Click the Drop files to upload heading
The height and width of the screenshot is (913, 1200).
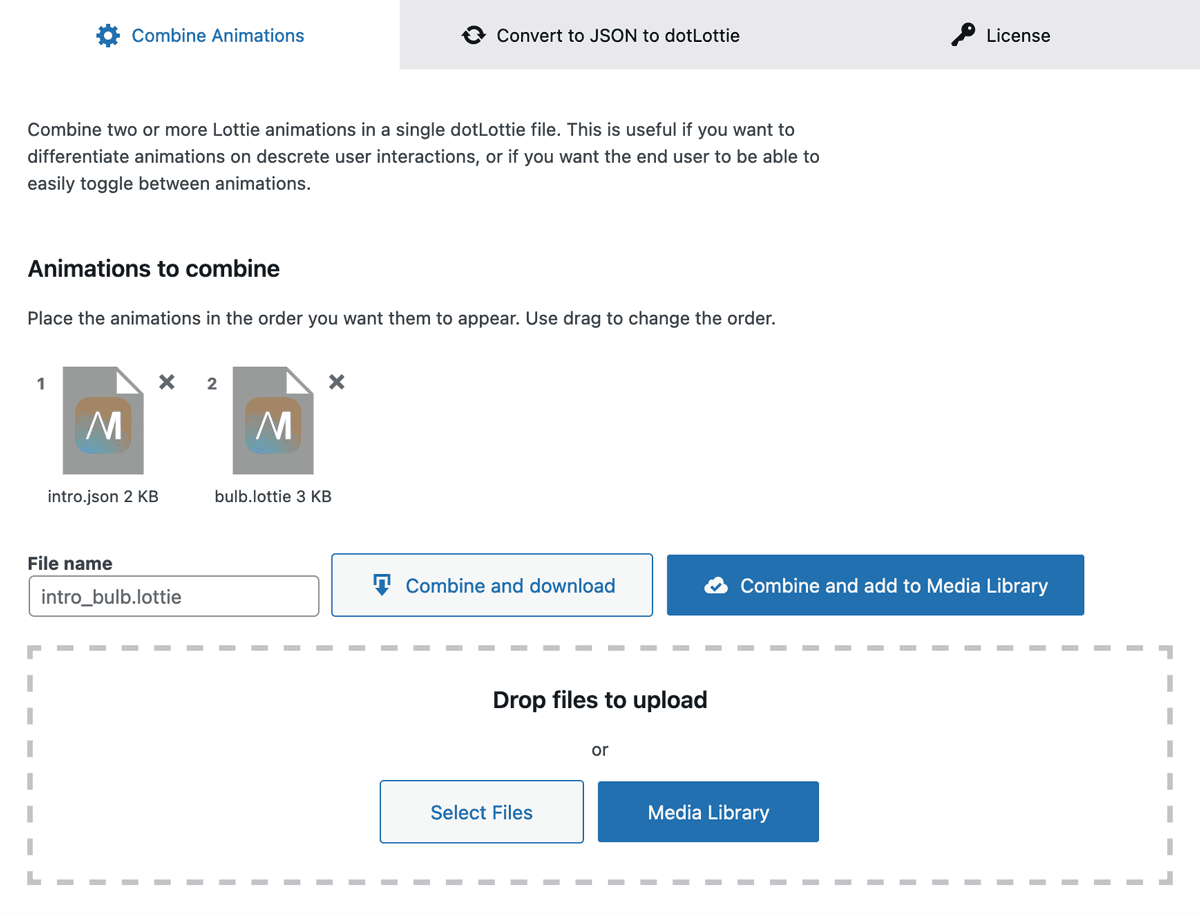(x=600, y=700)
